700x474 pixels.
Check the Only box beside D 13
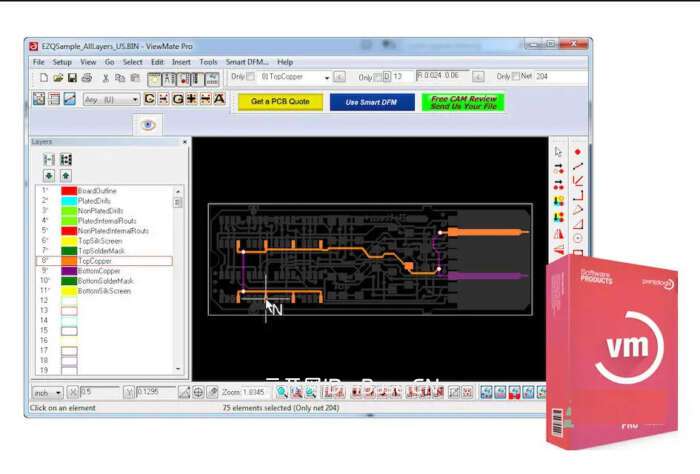[378, 77]
